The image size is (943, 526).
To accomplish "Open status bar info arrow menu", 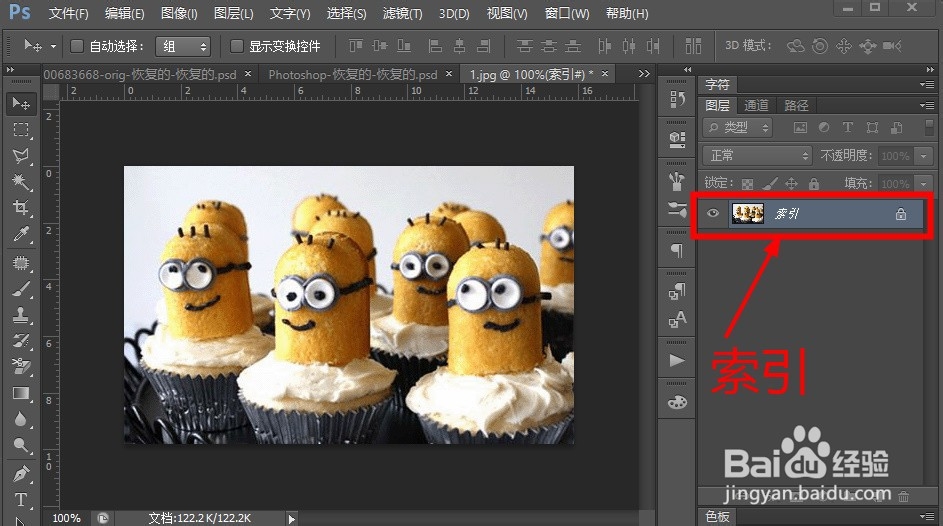I will (292, 518).
